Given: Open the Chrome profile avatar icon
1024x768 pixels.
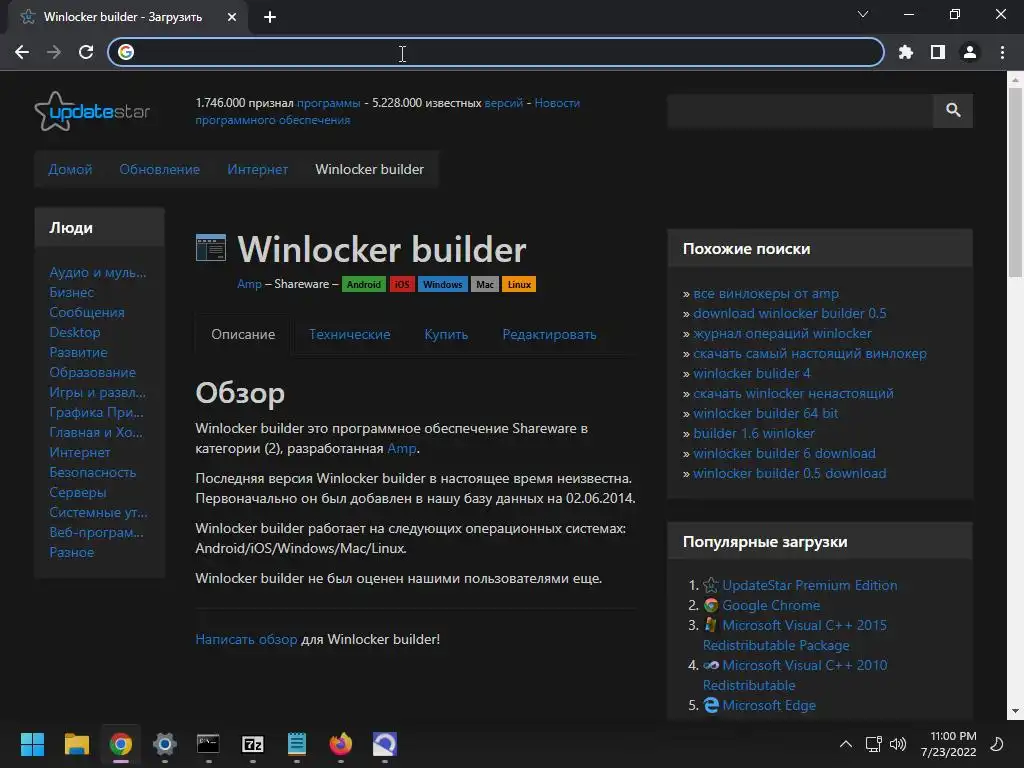Looking at the screenshot, I should [x=970, y=52].
